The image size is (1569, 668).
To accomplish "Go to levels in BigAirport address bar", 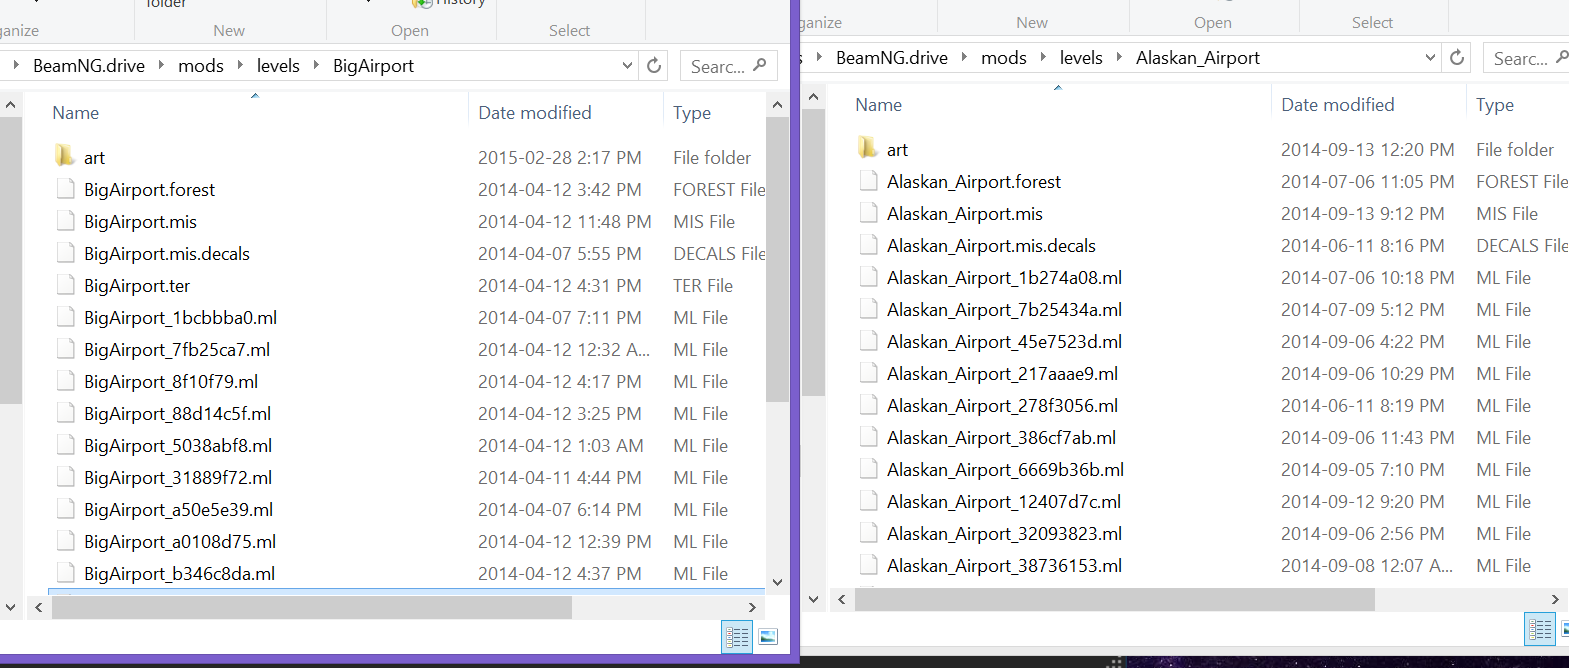I will pyautogui.click(x=278, y=66).
